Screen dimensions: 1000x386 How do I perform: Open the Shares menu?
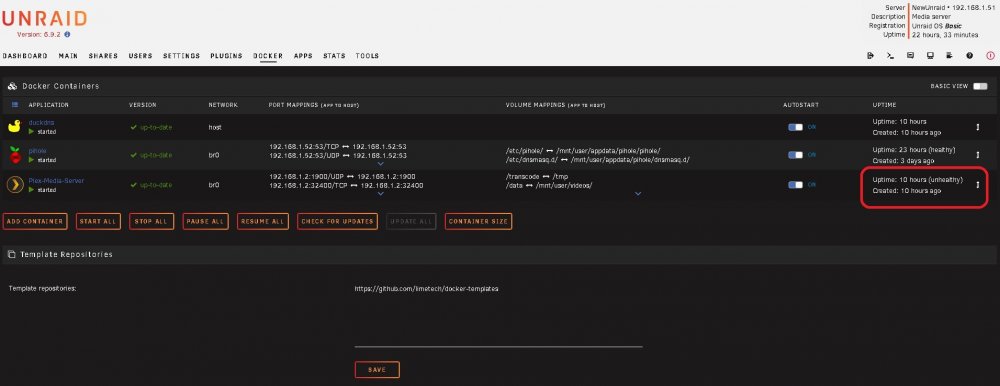103,56
